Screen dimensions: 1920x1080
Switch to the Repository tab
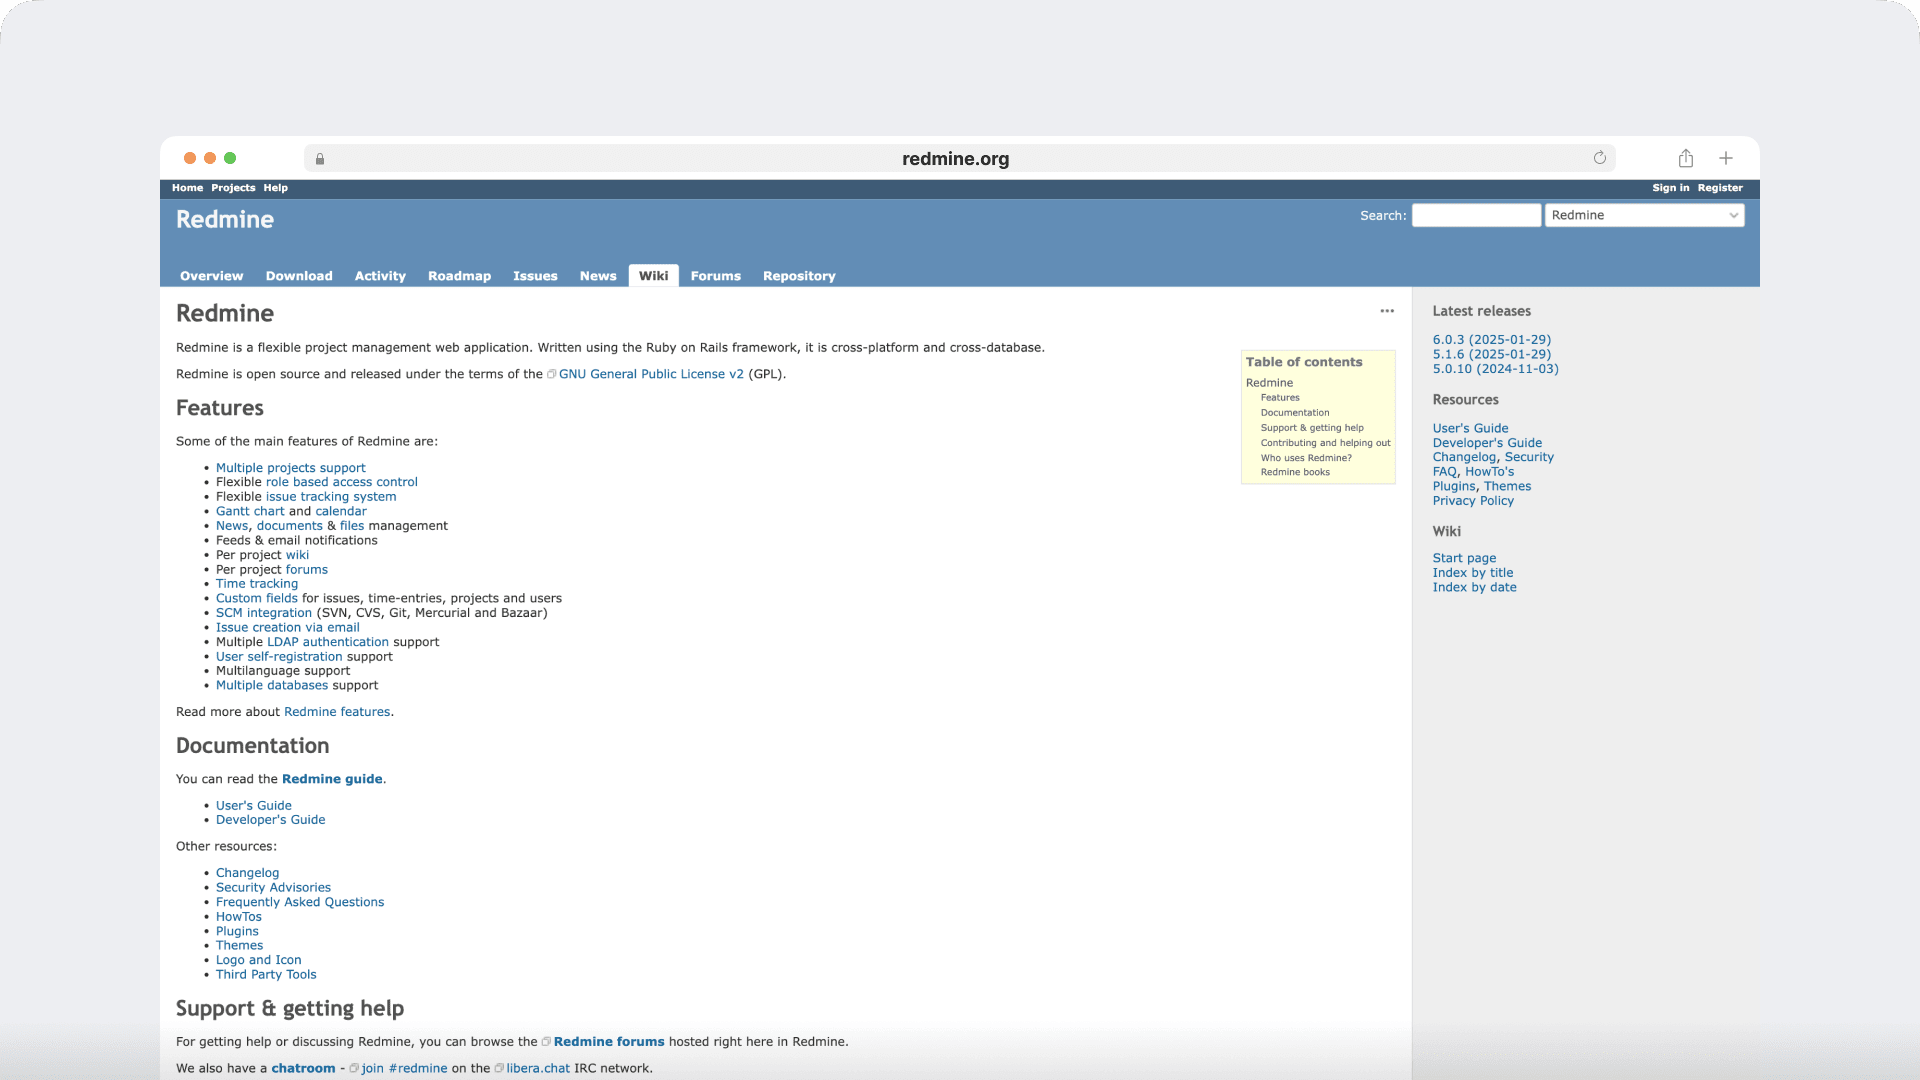tap(798, 276)
